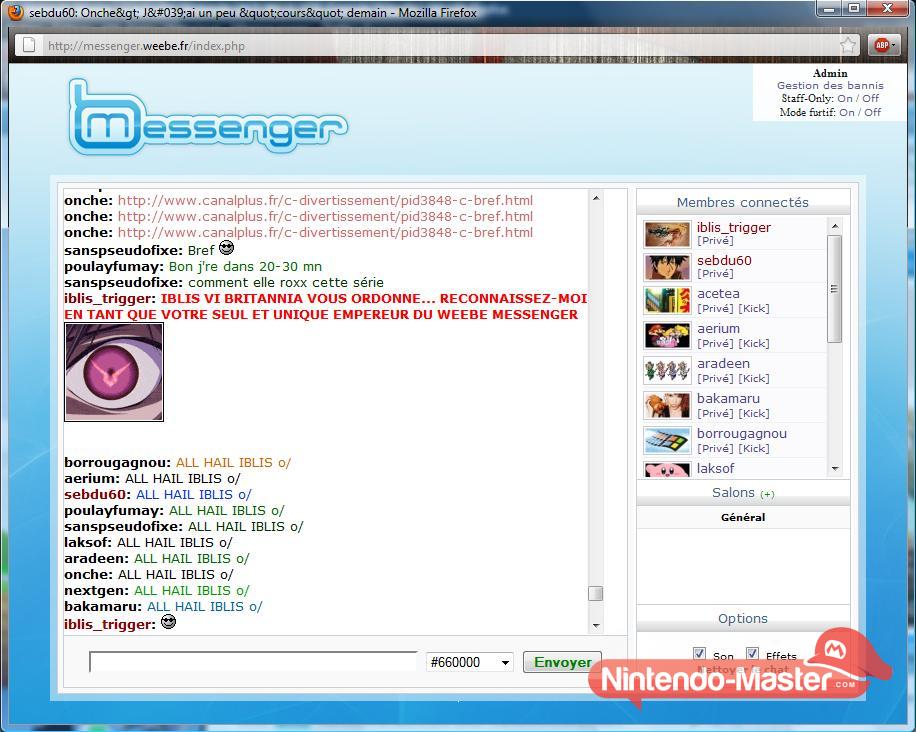Open aradeen's avatar in member list

[667, 371]
